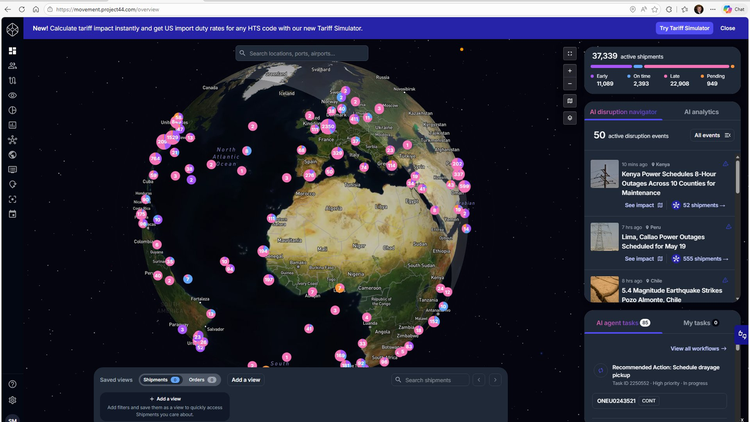Favorite this page with star icon
Screen dimensions: 750x422
click(x=655, y=9)
